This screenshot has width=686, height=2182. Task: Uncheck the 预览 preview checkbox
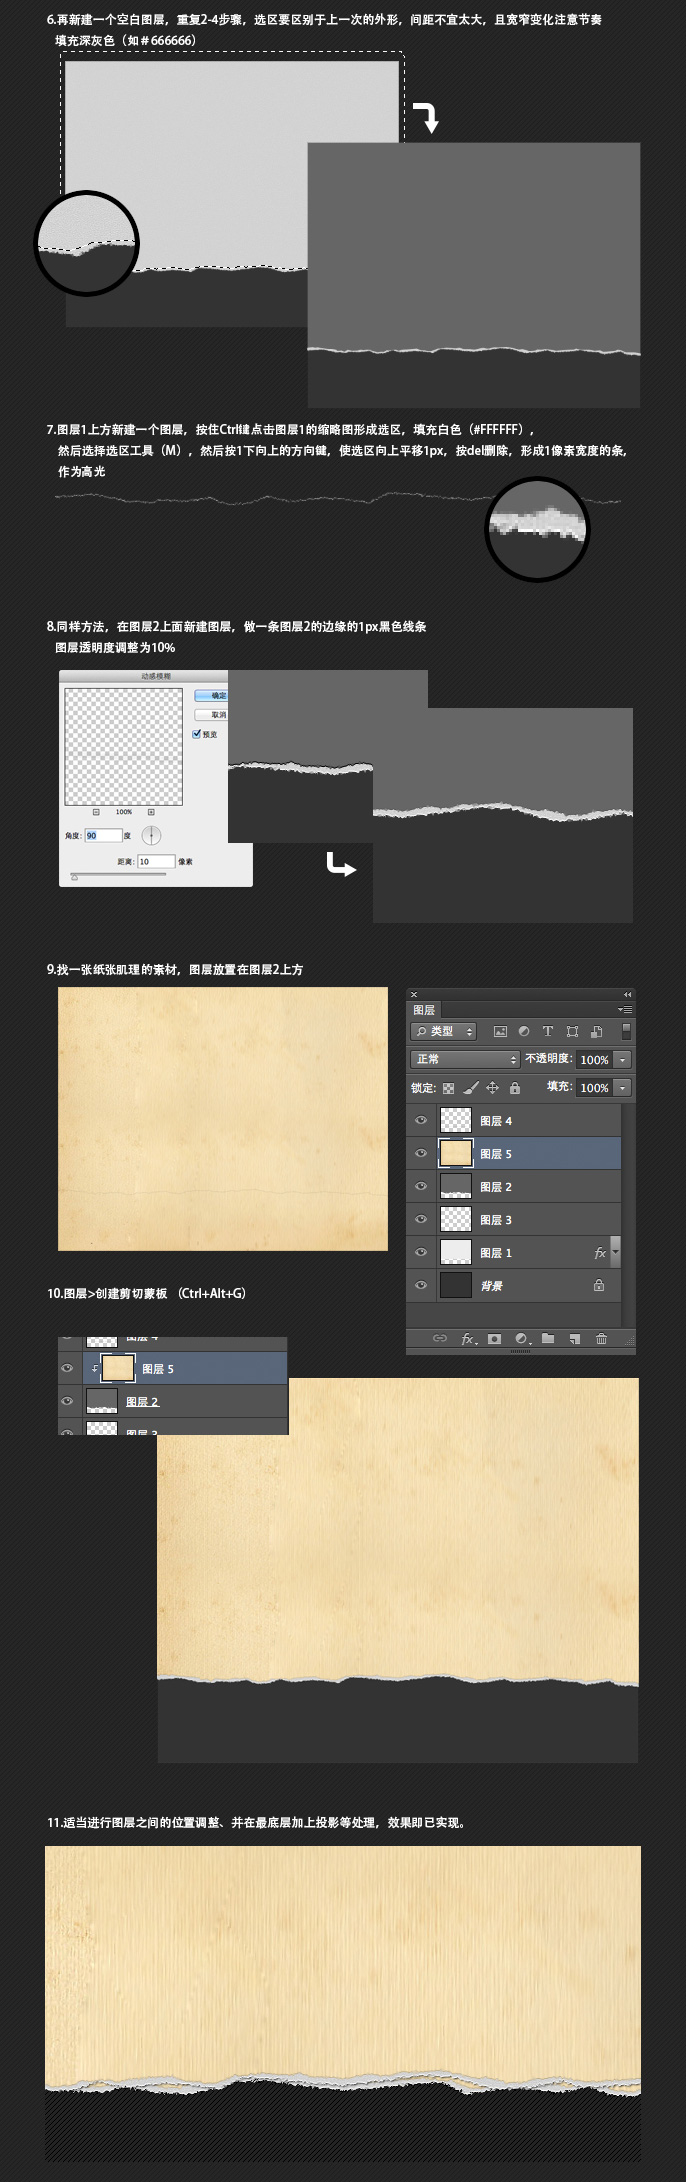[197, 734]
